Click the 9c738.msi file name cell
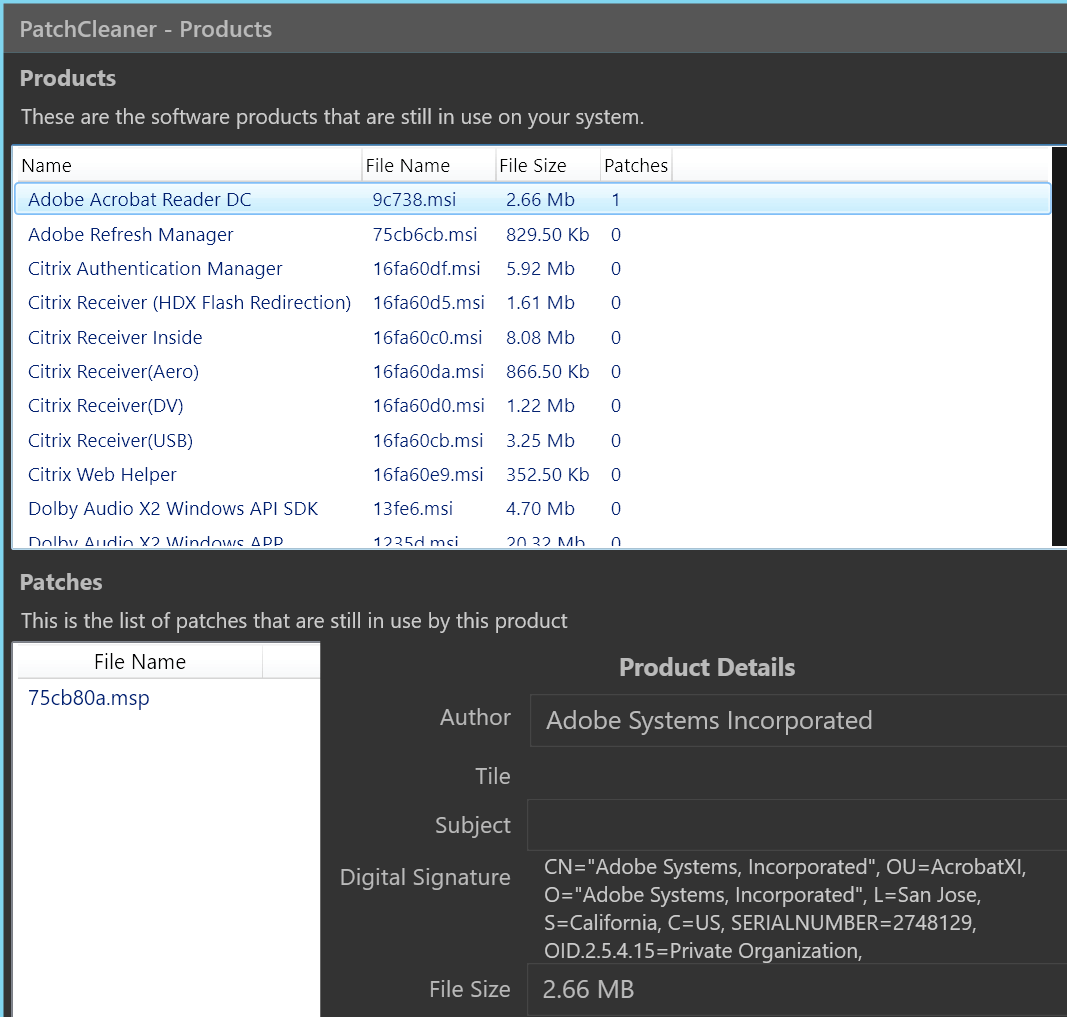Image resolution: width=1067 pixels, height=1017 pixels. (x=414, y=199)
